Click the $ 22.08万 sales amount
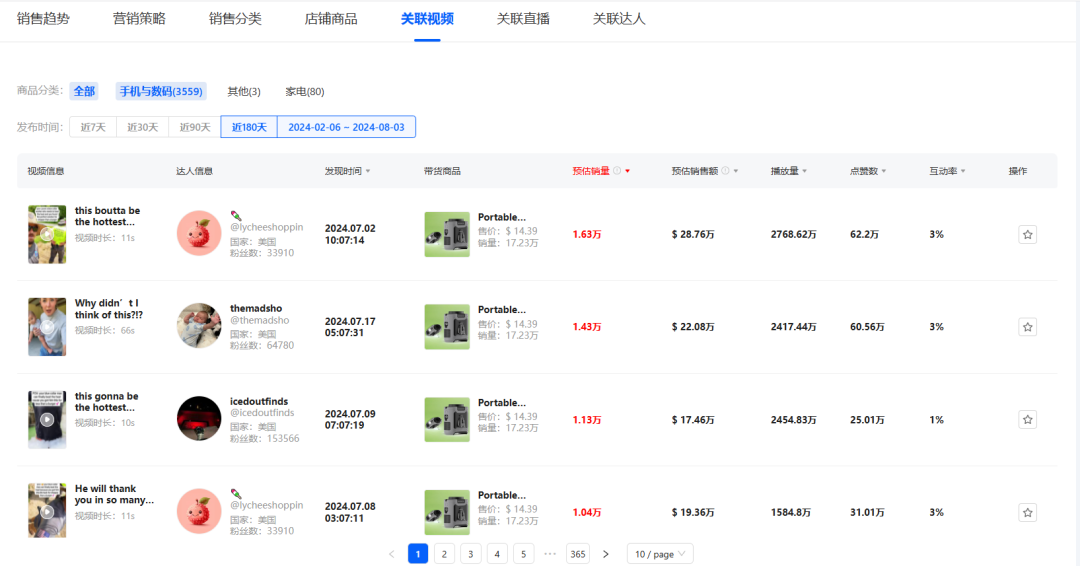The height and width of the screenshot is (566, 1080). [693, 327]
